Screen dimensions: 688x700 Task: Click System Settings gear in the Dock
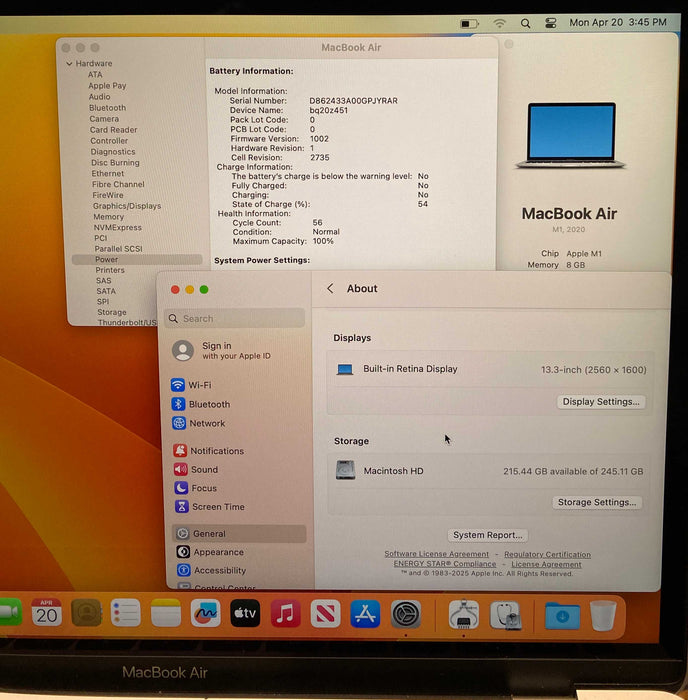click(405, 614)
